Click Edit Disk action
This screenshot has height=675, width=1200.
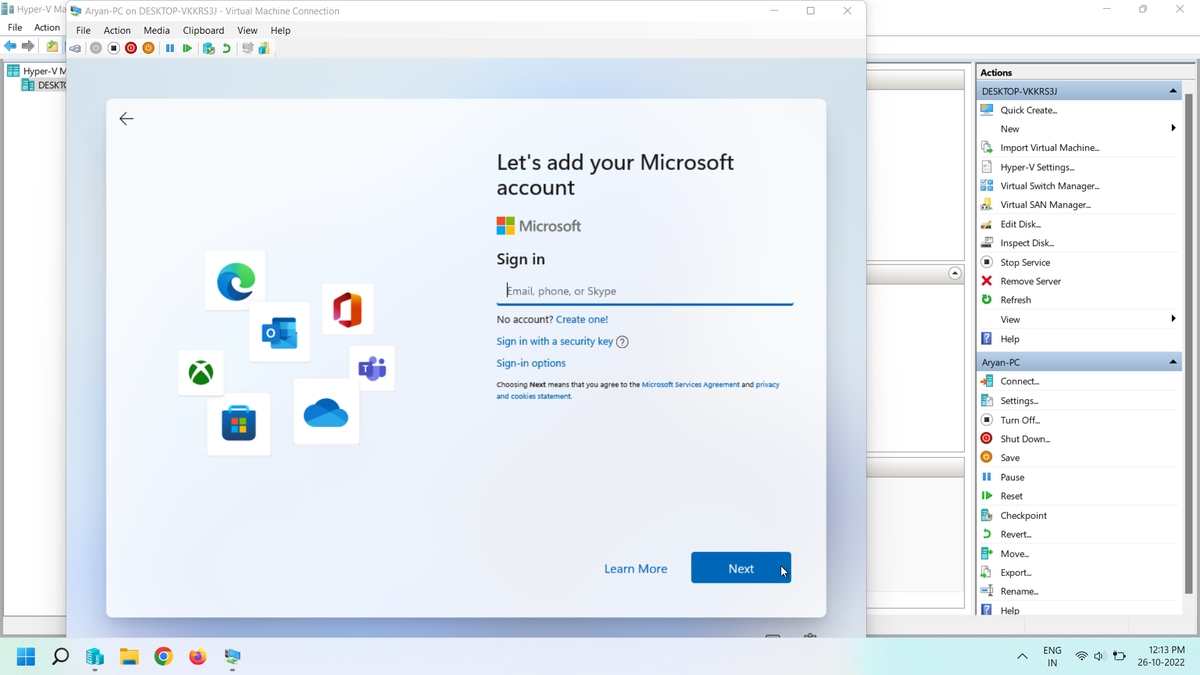(x=1021, y=224)
